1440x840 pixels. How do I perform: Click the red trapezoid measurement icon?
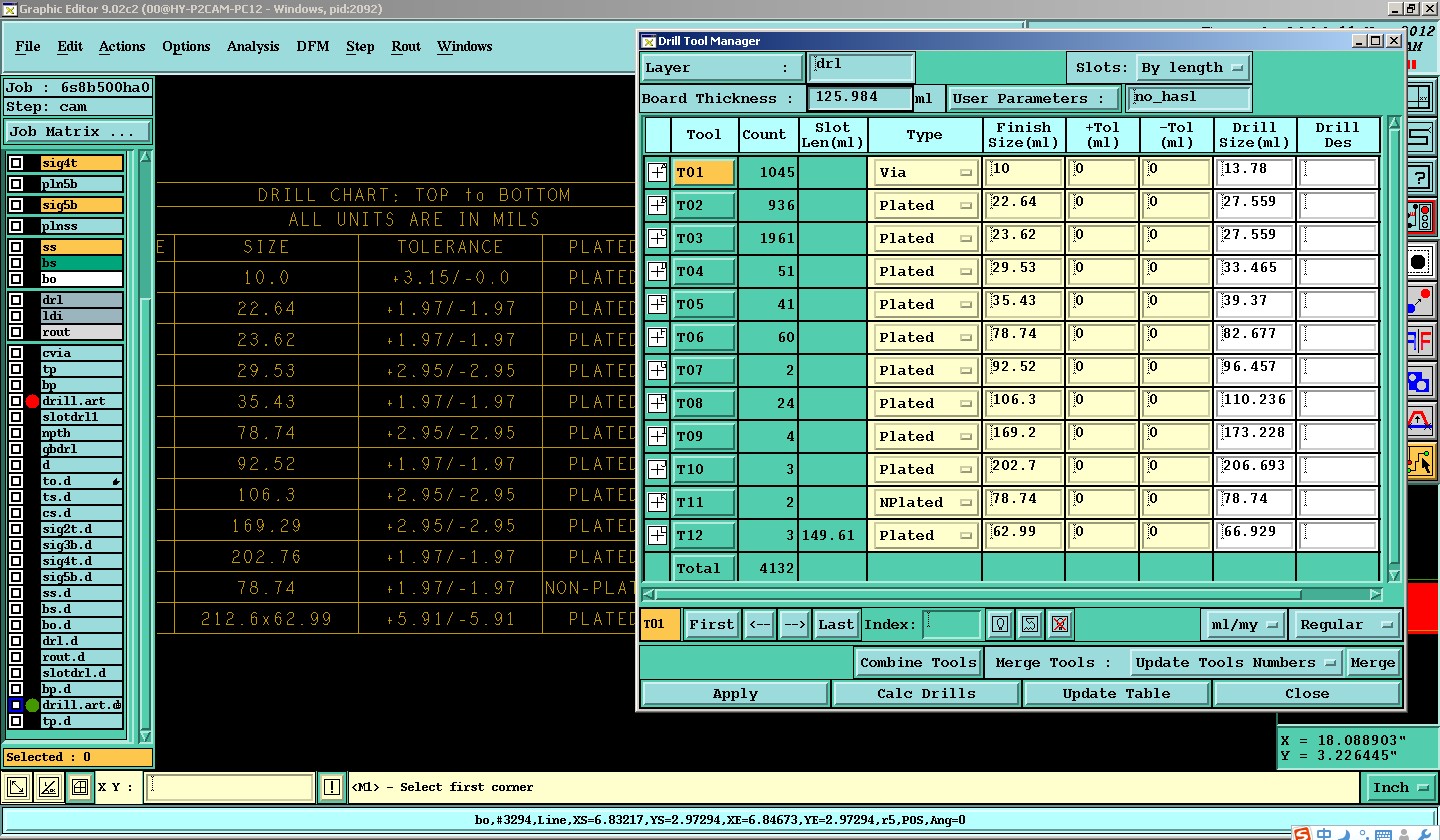(1420, 420)
